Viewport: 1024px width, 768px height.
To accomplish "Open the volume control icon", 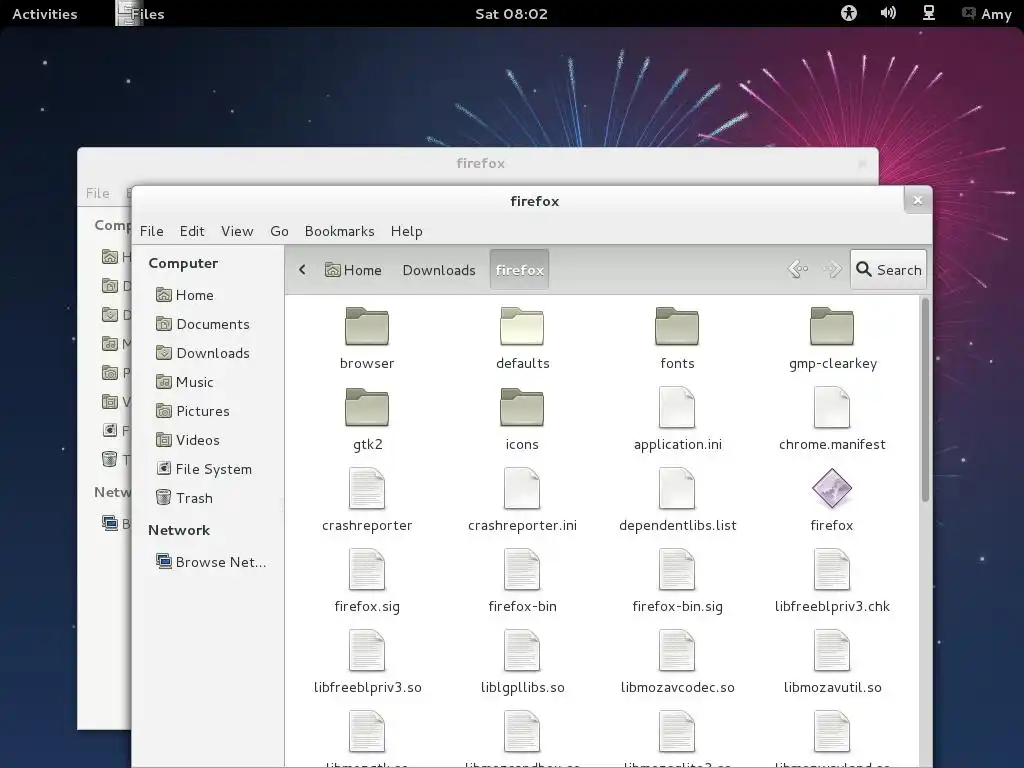I will (x=888, y=13).
